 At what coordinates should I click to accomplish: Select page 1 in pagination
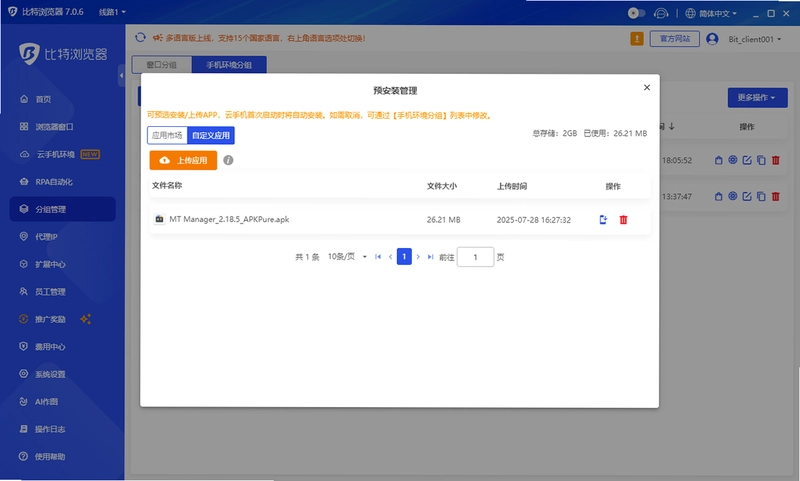click(404, 257)
